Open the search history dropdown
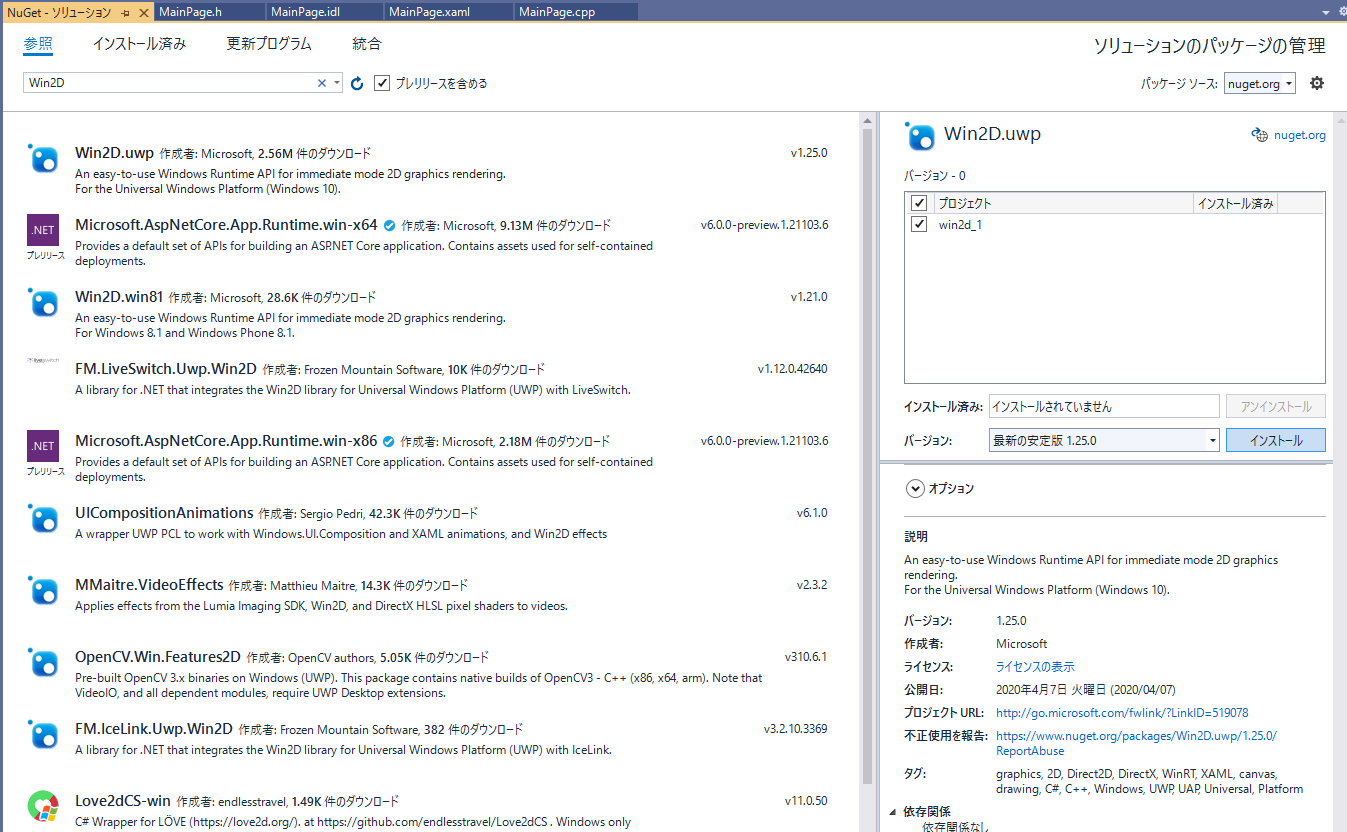 337,84
